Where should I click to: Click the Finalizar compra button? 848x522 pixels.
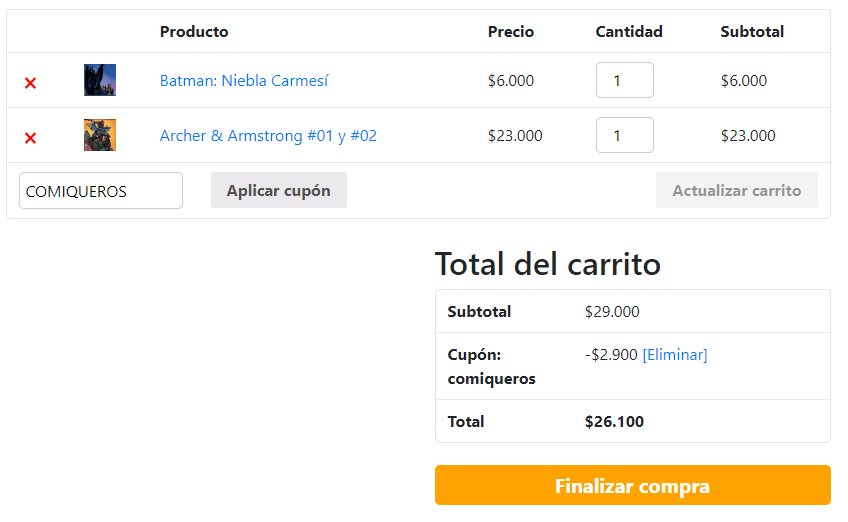(x=633, y=485)
